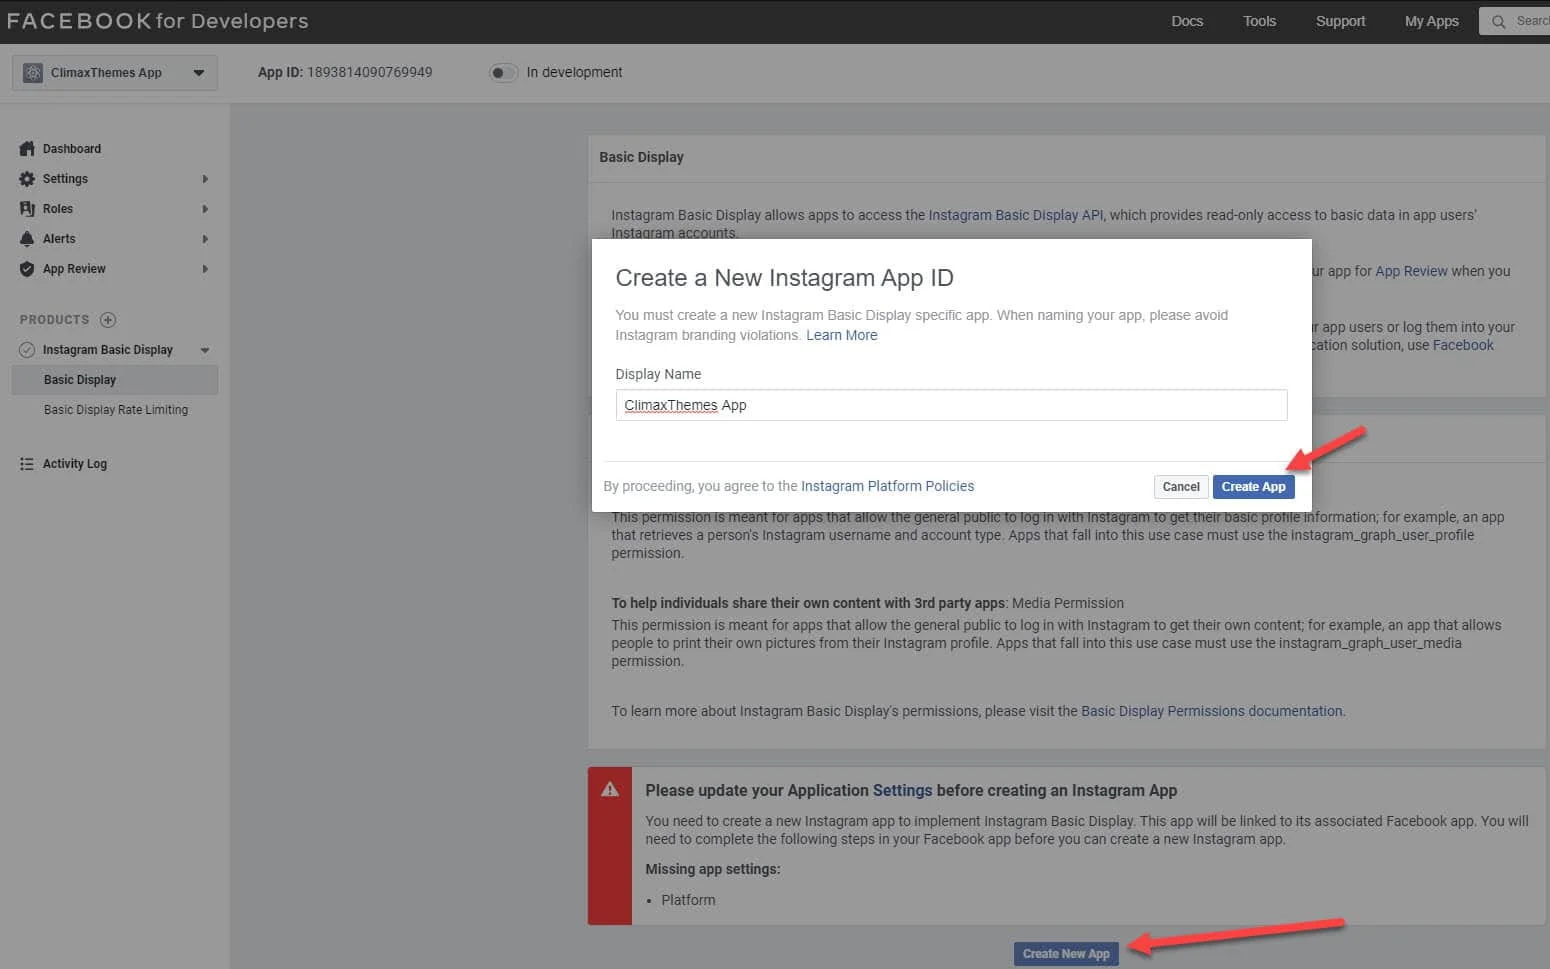Click the Settings gear icon in sidebar

pos(27,179)
